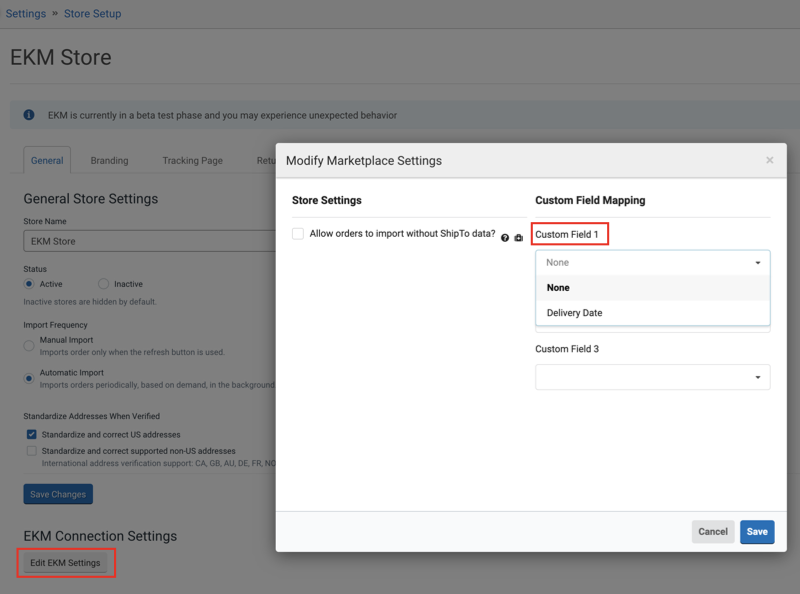This screenshot has height=594, width=800.
Task: Select the Inactive status radio button
Action: 104,284
